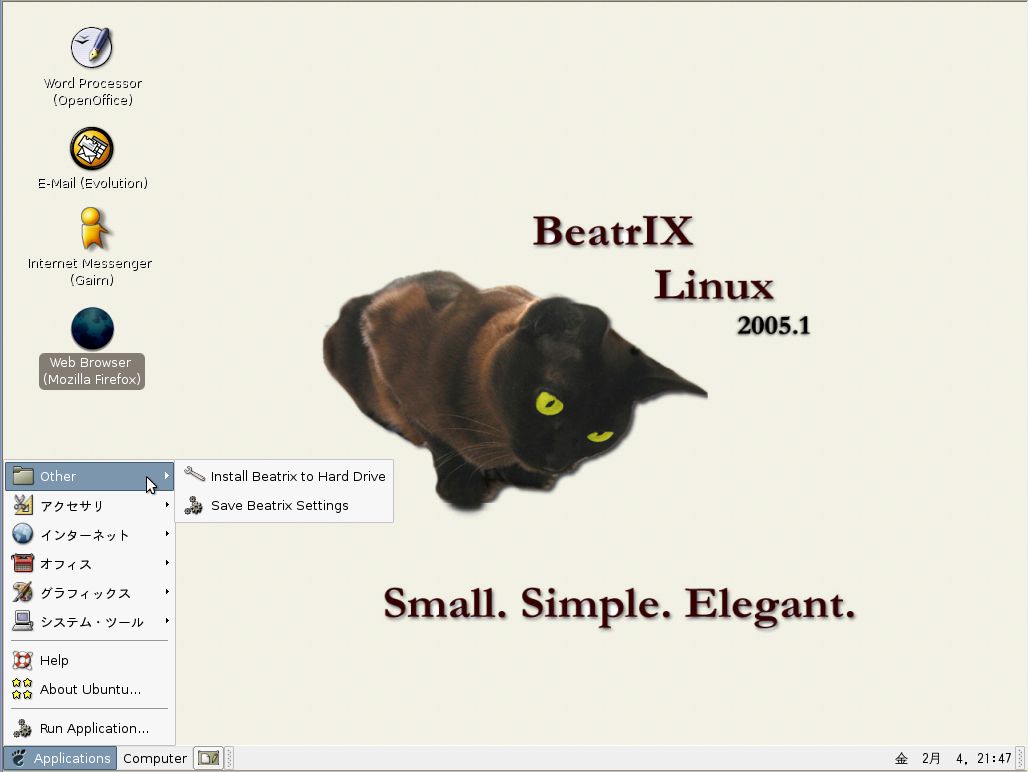Screen dimensions: 1029x772
Task: Expand the Other submenu arrow
Action: (x=167, y=475)
